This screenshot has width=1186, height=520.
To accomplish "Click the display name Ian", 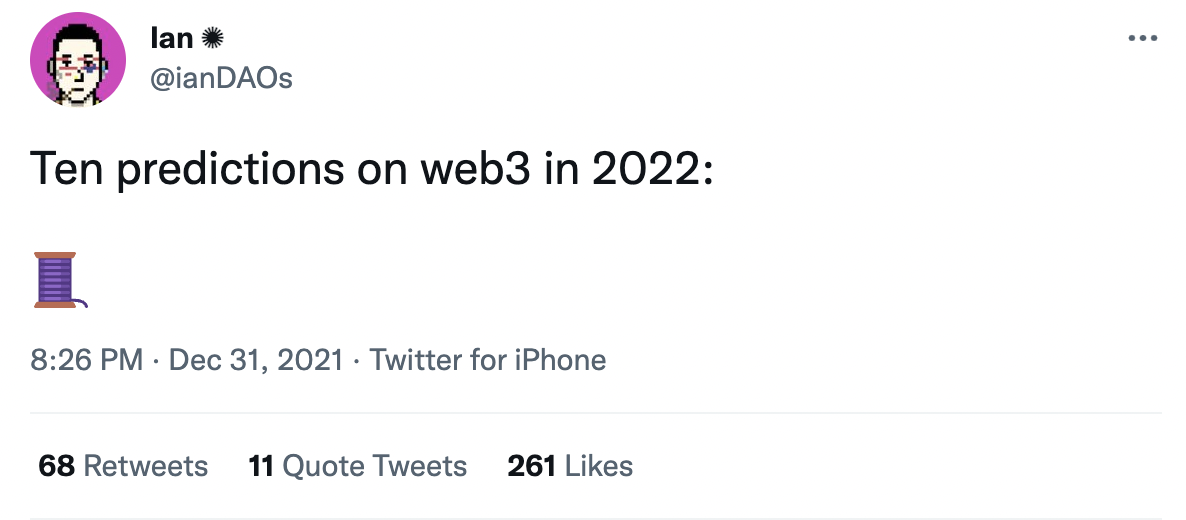I will pyautogui.click(x=171, y=38).
